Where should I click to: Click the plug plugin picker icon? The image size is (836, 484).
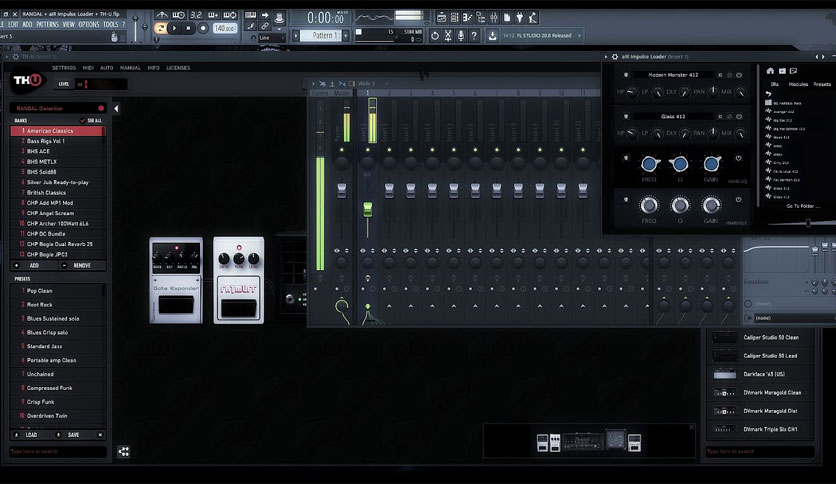click(520, 18)
